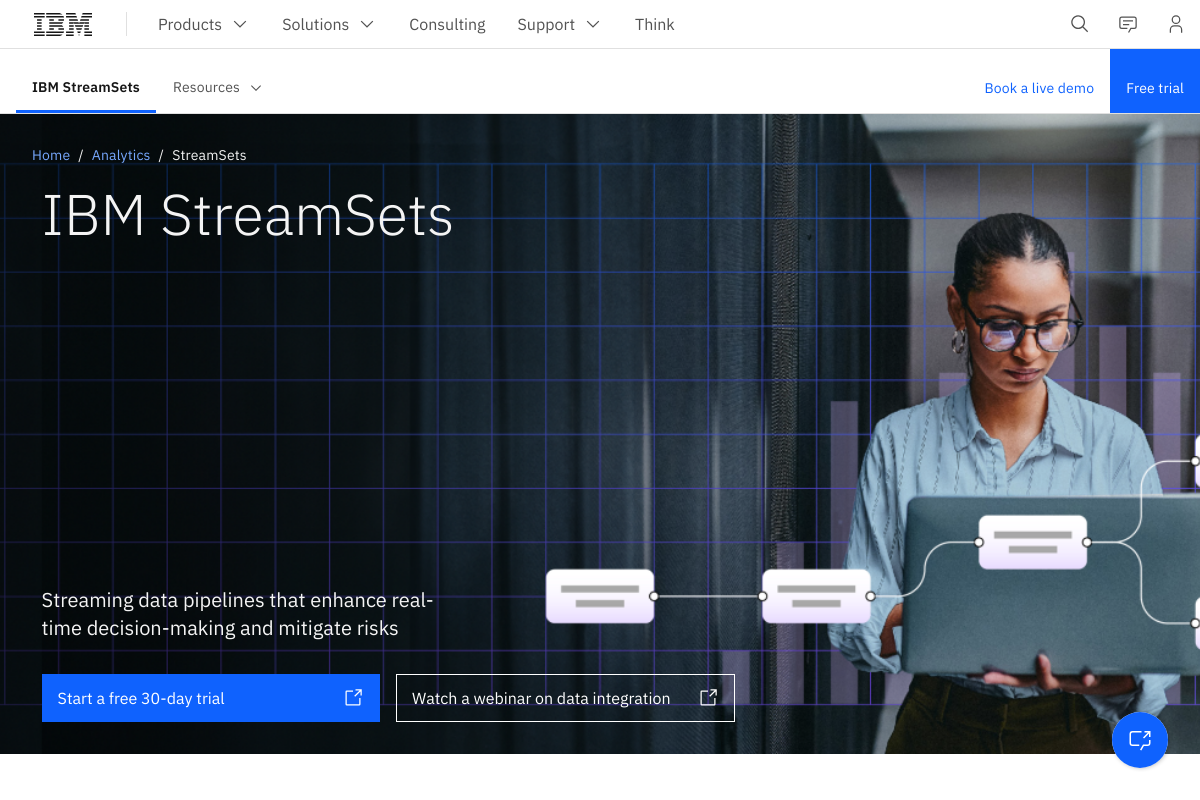This screenshot has height=800, width=1200.
Task: Open the user profile icon
Action: pos(1176,24)
